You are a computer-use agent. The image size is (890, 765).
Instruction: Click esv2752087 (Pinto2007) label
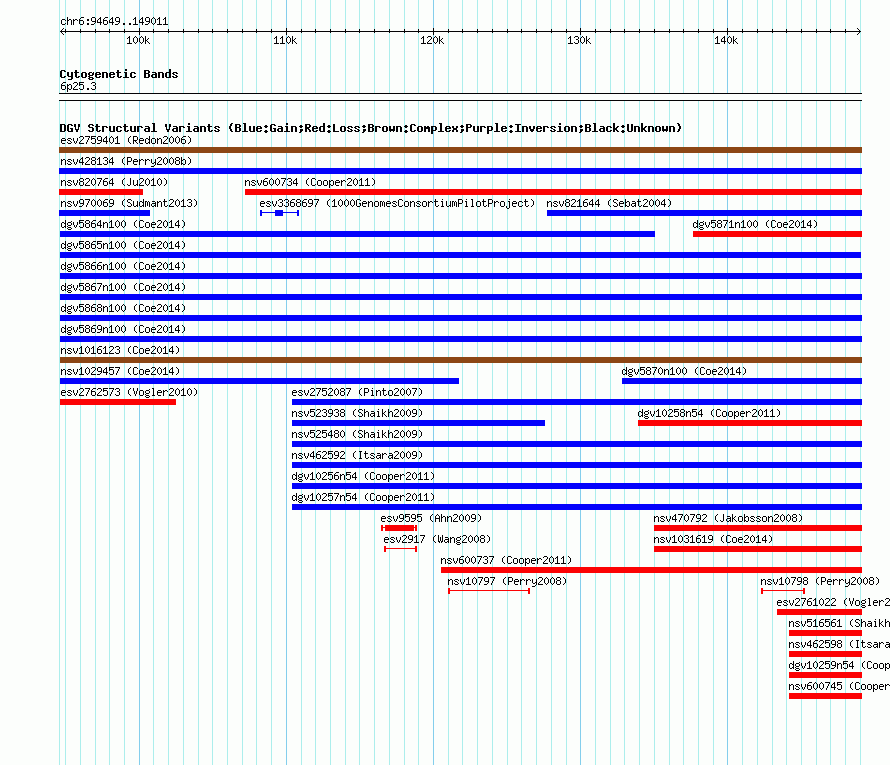pos(357,392)
